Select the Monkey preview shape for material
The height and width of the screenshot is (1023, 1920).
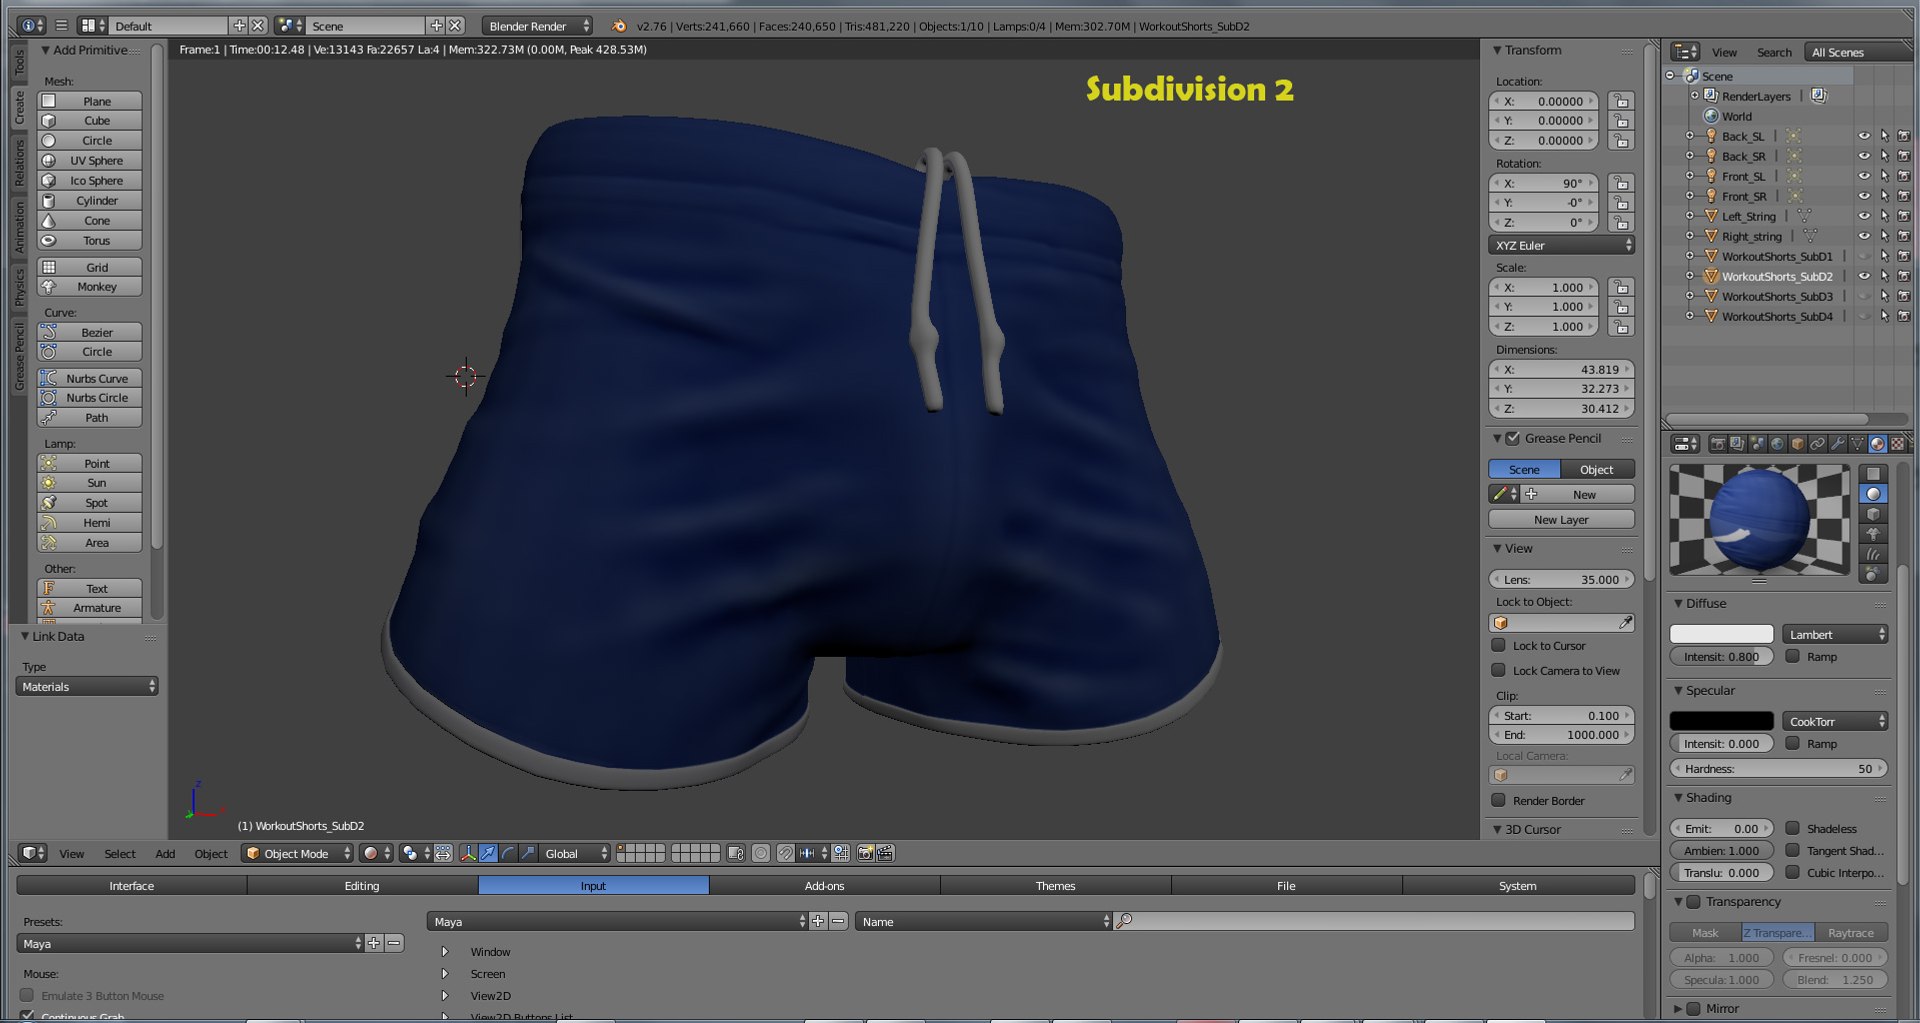coord(1873,534)
